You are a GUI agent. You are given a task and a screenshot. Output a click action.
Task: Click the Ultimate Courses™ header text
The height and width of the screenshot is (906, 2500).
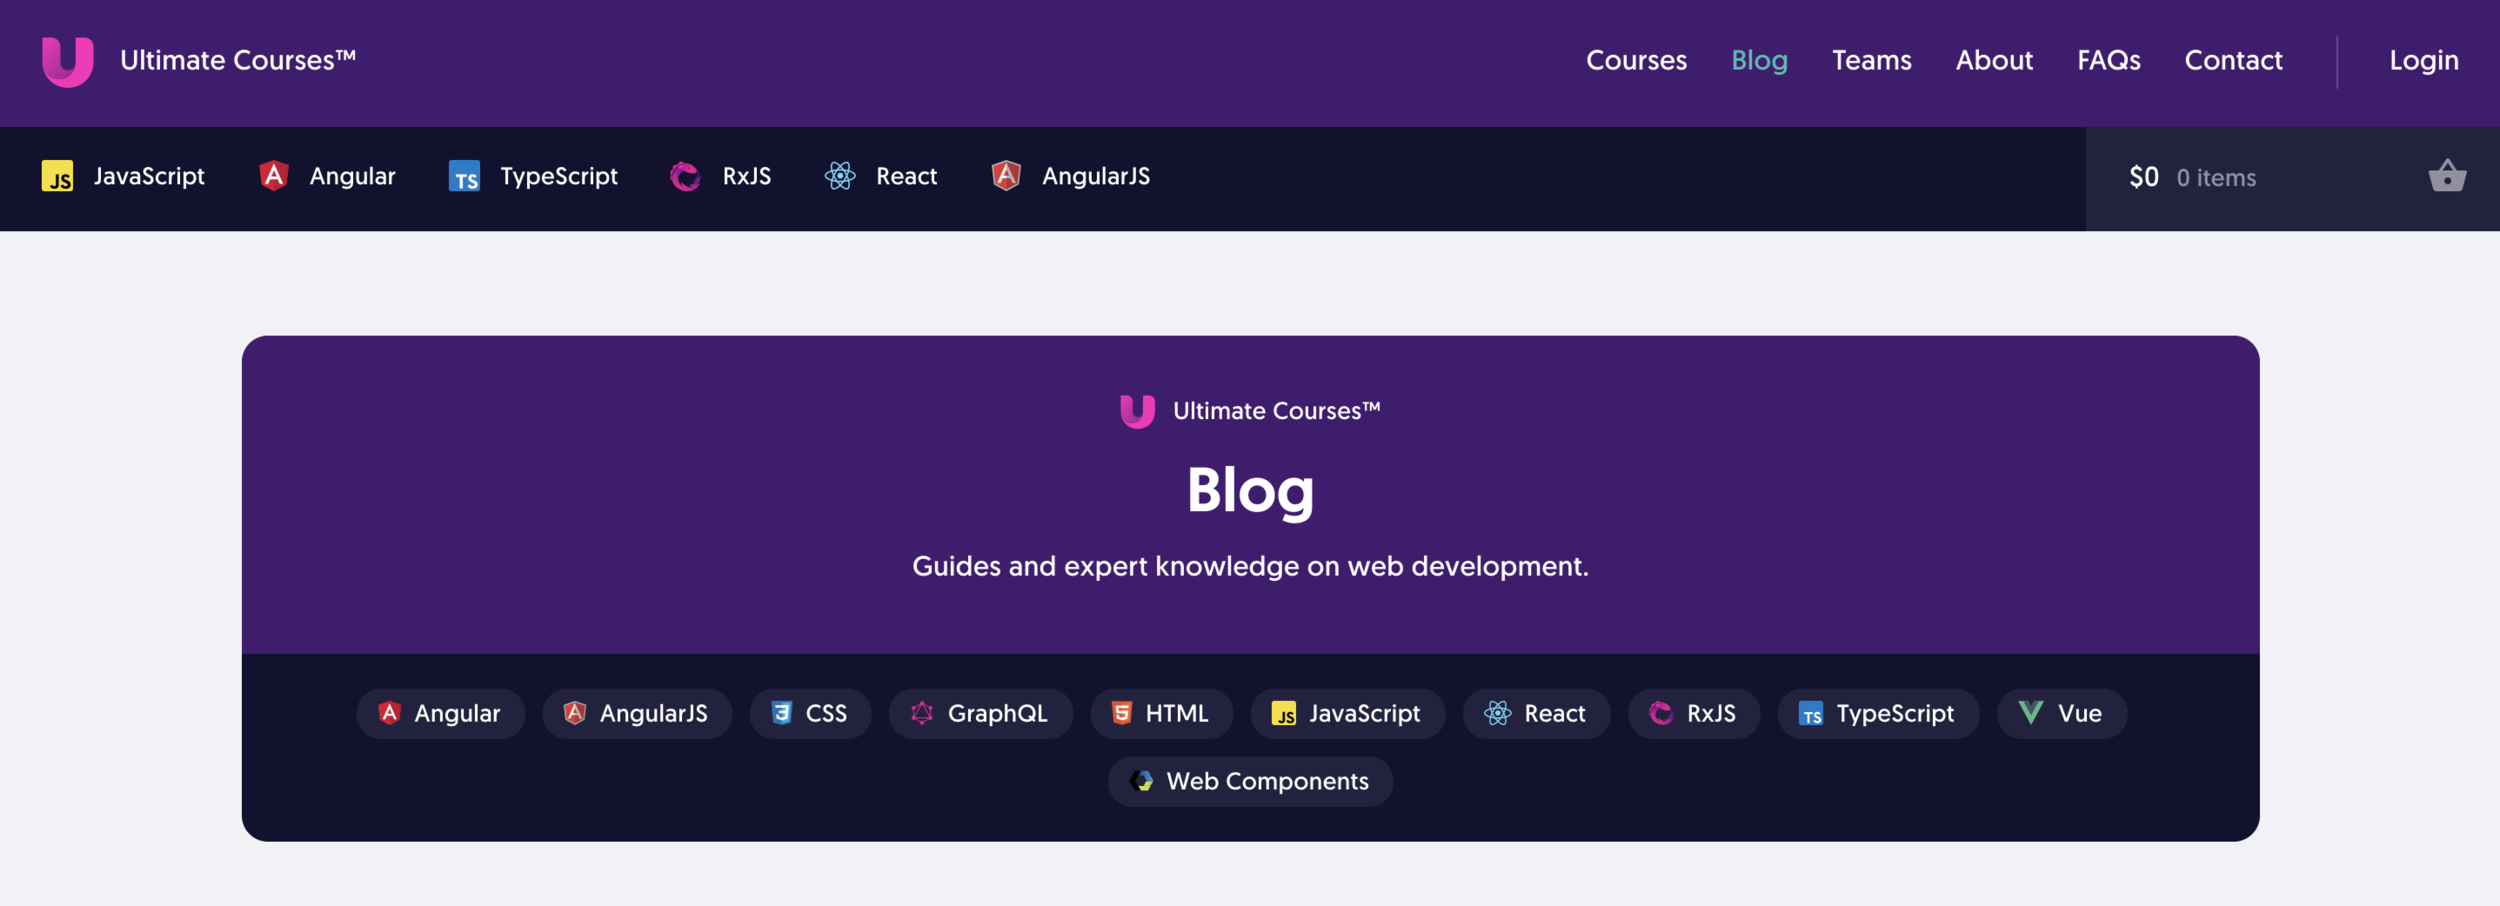point(238,61)
